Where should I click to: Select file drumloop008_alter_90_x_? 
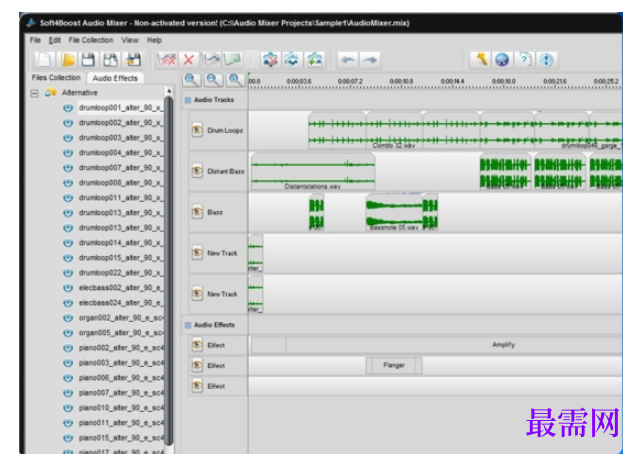pyautogui.click(x=121, y=183)
